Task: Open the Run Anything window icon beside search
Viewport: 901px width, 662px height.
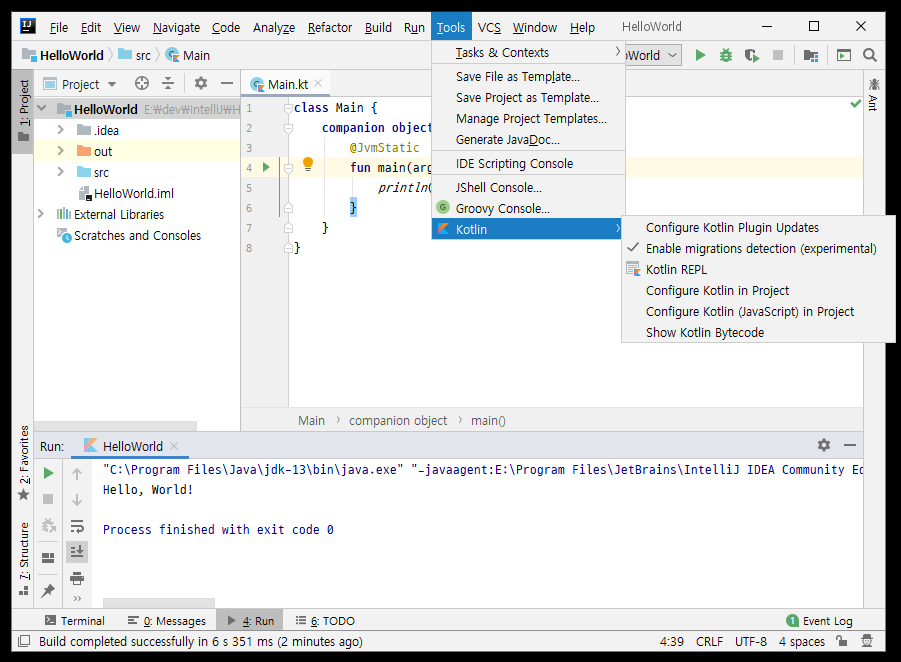Action: (x=844, y=55)
